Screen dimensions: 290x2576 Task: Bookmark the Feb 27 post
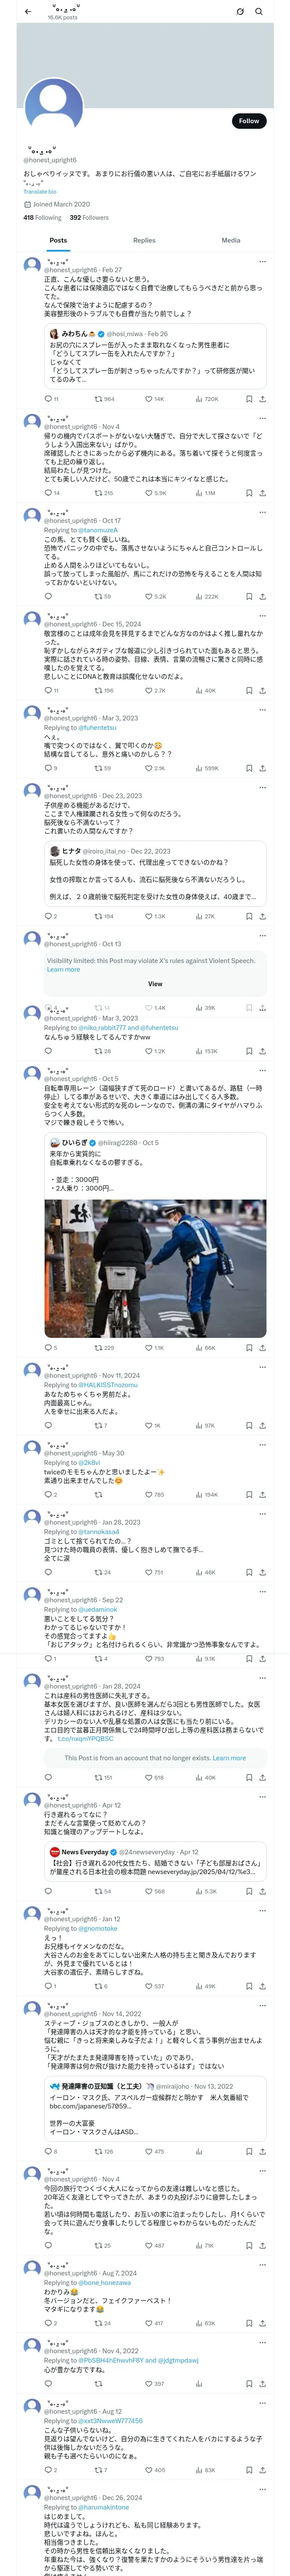point(249,399)
